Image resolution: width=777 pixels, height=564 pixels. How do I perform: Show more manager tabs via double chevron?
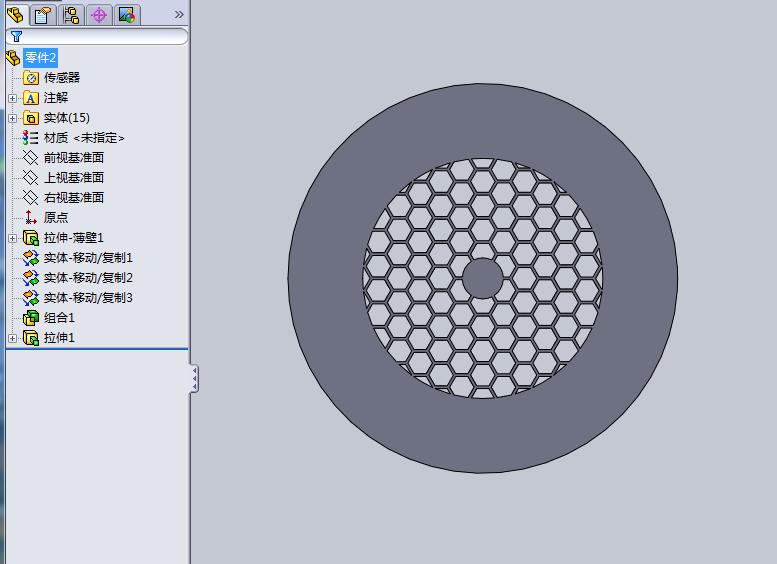pos(179,15)
